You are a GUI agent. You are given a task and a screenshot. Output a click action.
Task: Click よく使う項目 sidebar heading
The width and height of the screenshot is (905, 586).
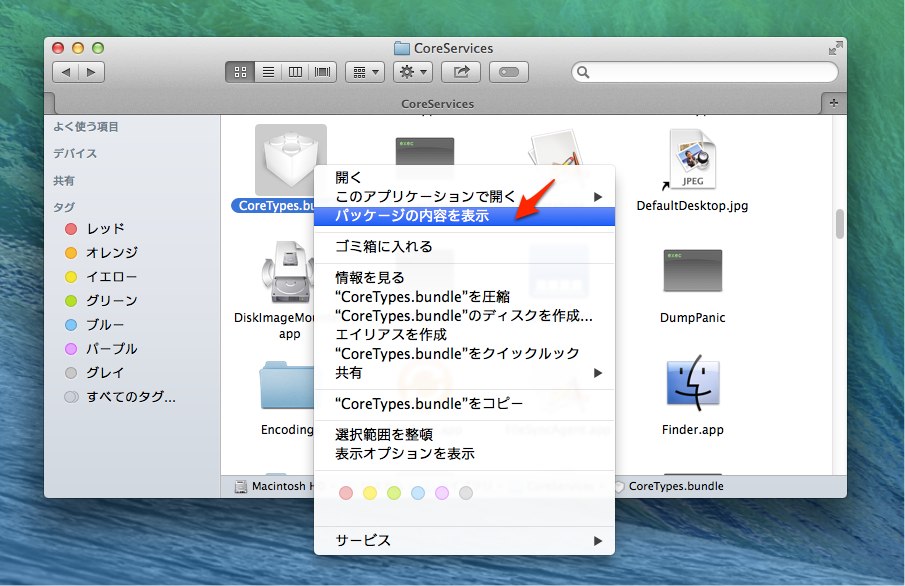86,126
